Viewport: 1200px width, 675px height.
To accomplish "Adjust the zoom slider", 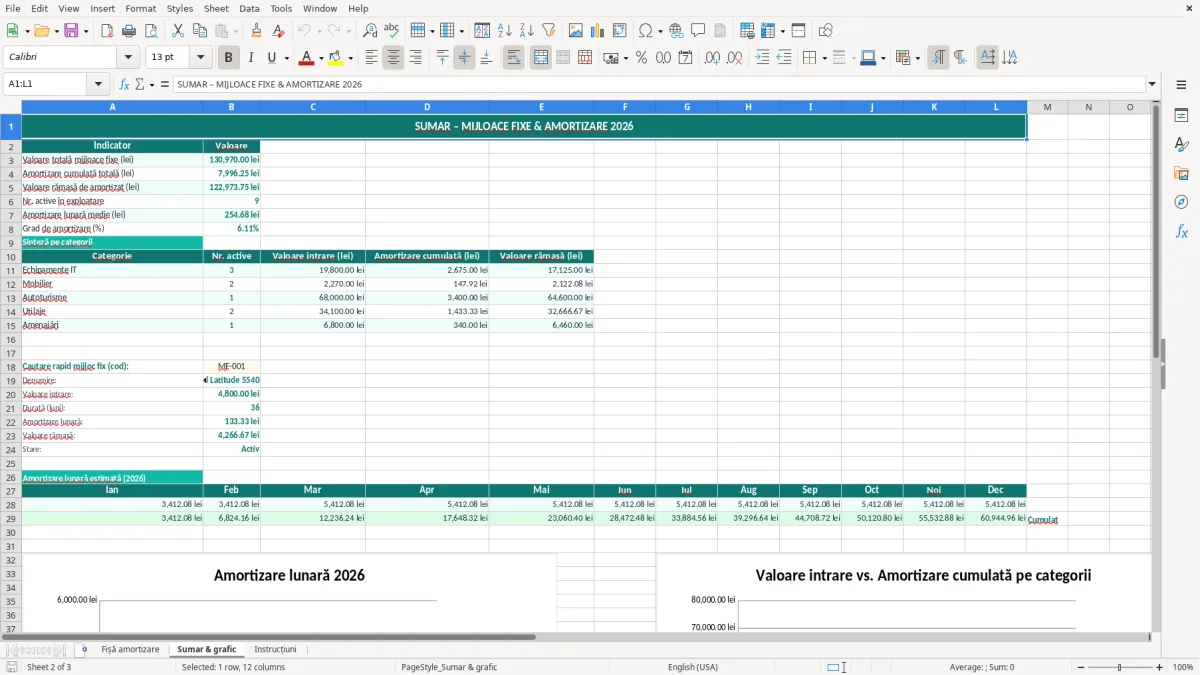I will coord(1120,667).
